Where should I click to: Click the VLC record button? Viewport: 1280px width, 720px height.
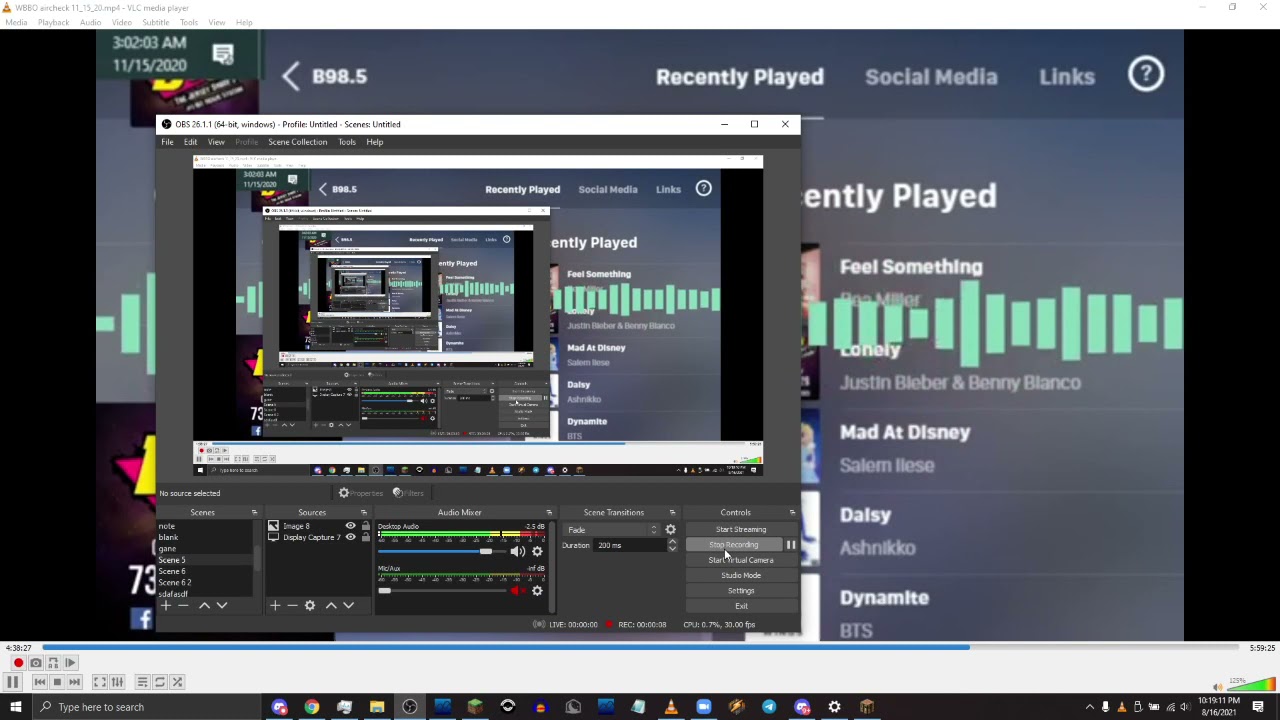point(18,663)
